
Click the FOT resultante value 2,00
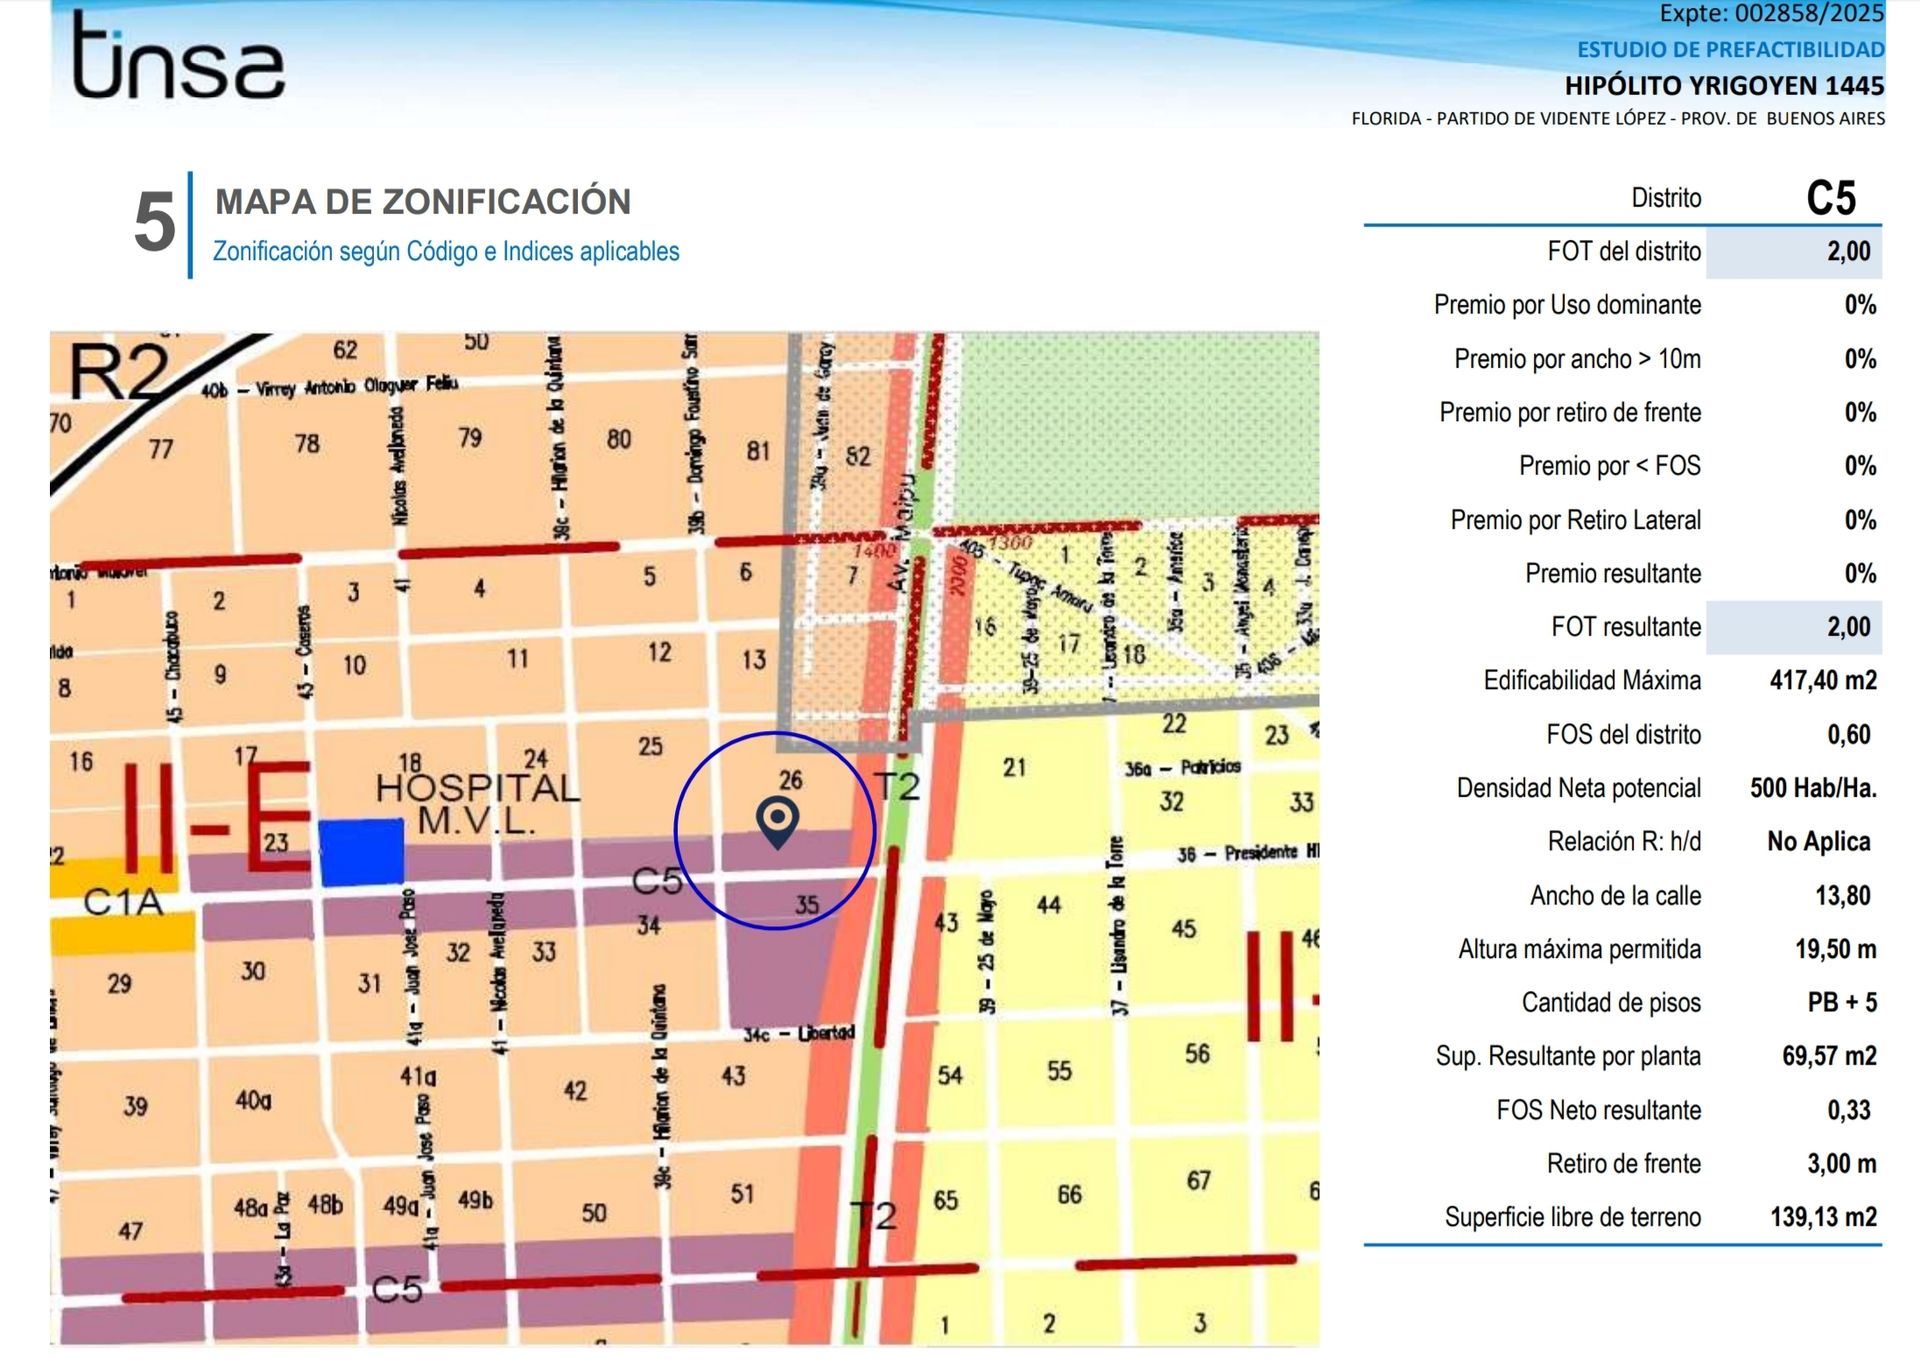[1848, 627]
